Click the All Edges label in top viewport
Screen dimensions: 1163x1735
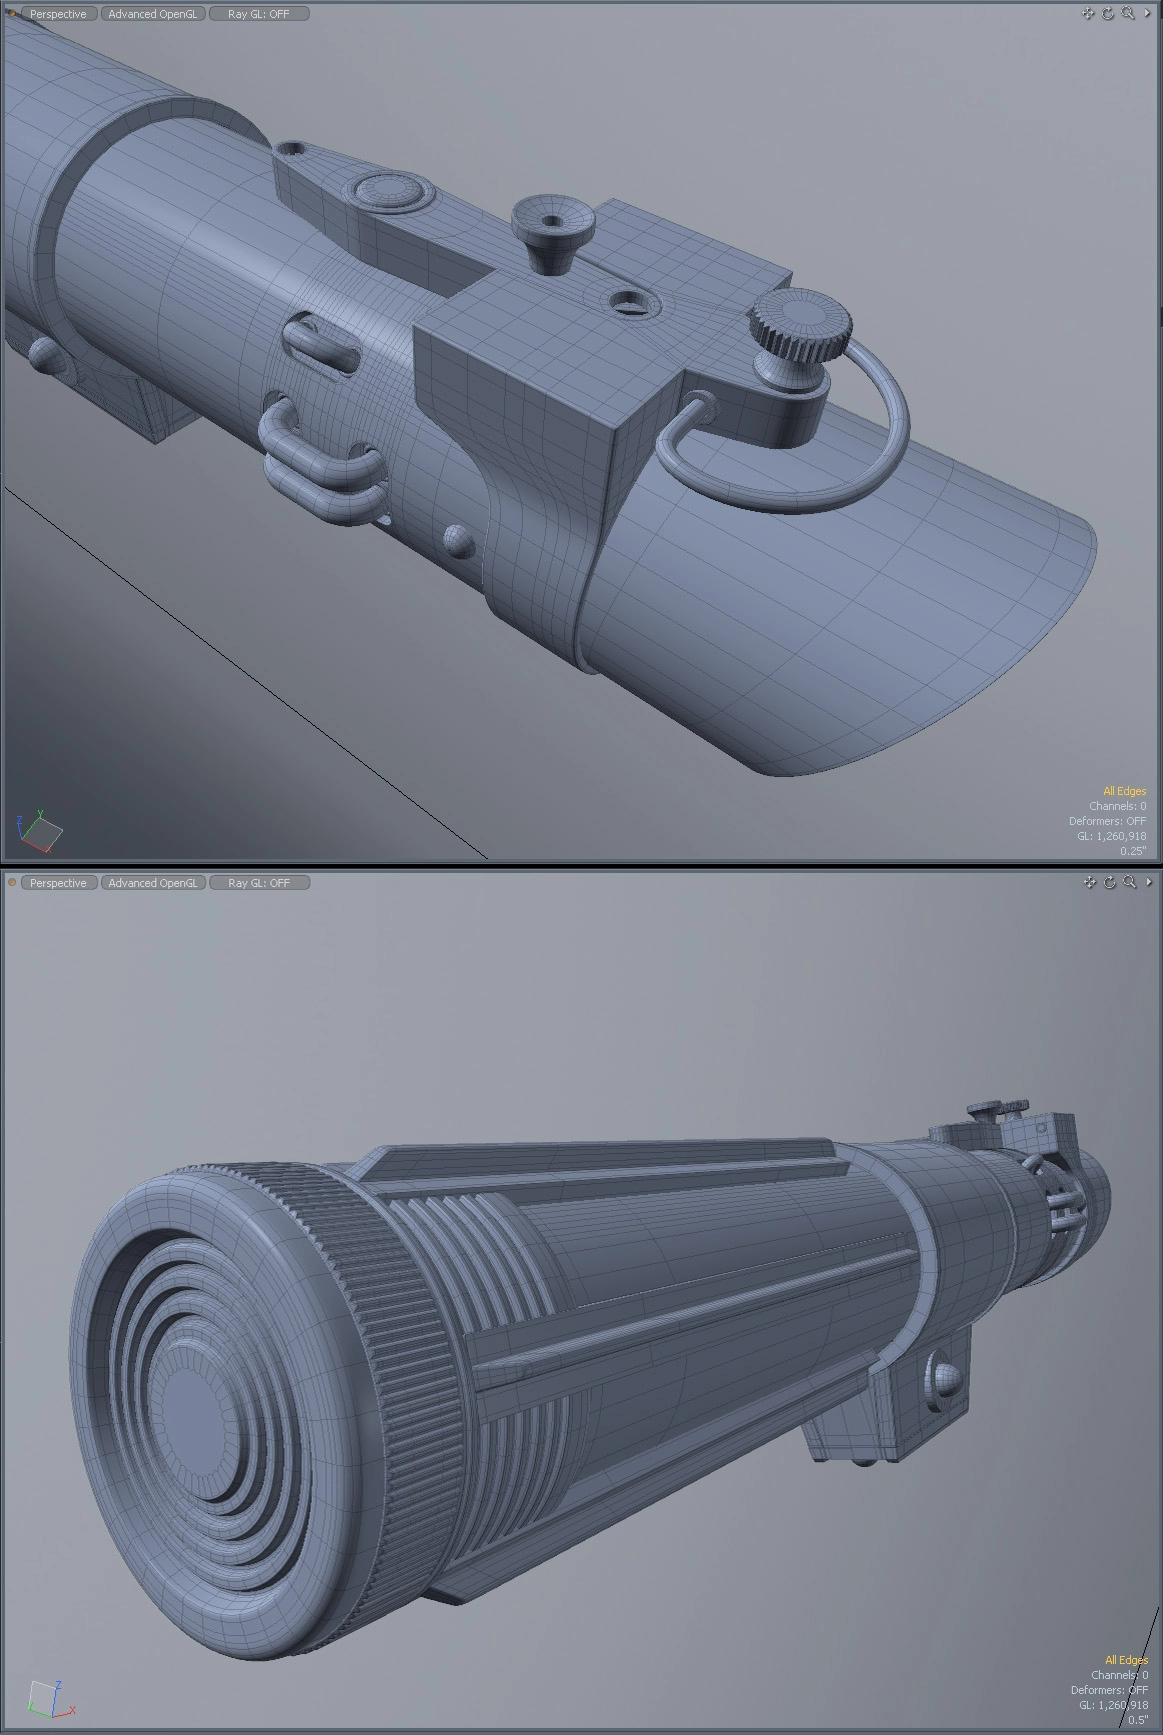pos(1124,791)
